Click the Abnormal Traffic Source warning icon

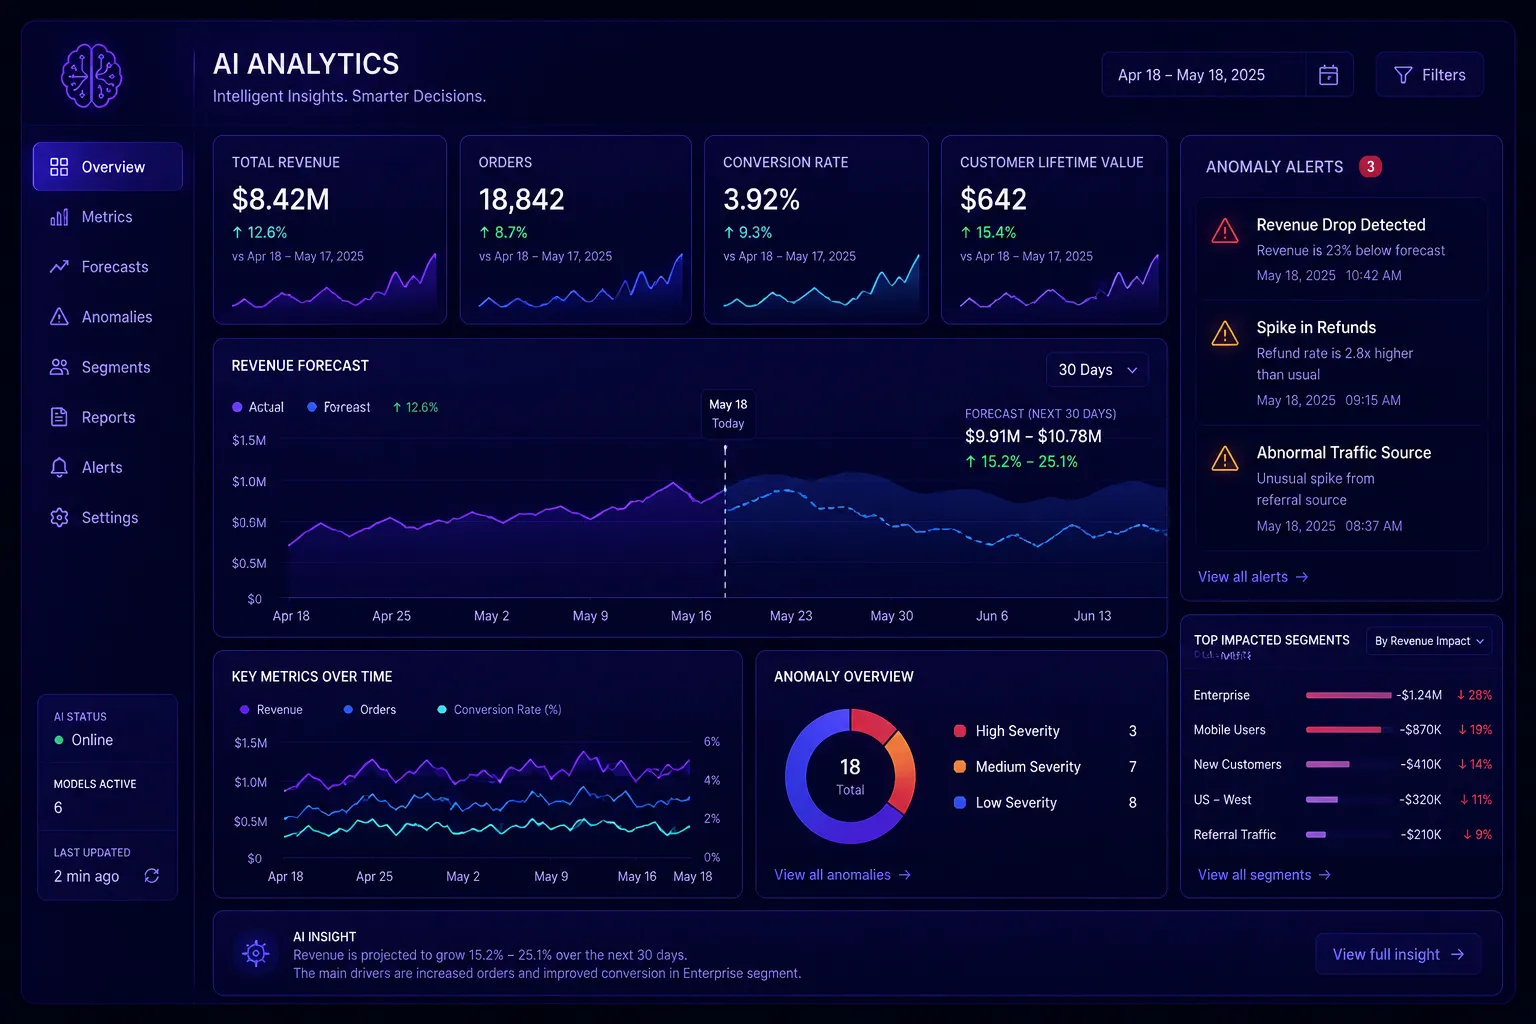click(x=1225, y=458)
